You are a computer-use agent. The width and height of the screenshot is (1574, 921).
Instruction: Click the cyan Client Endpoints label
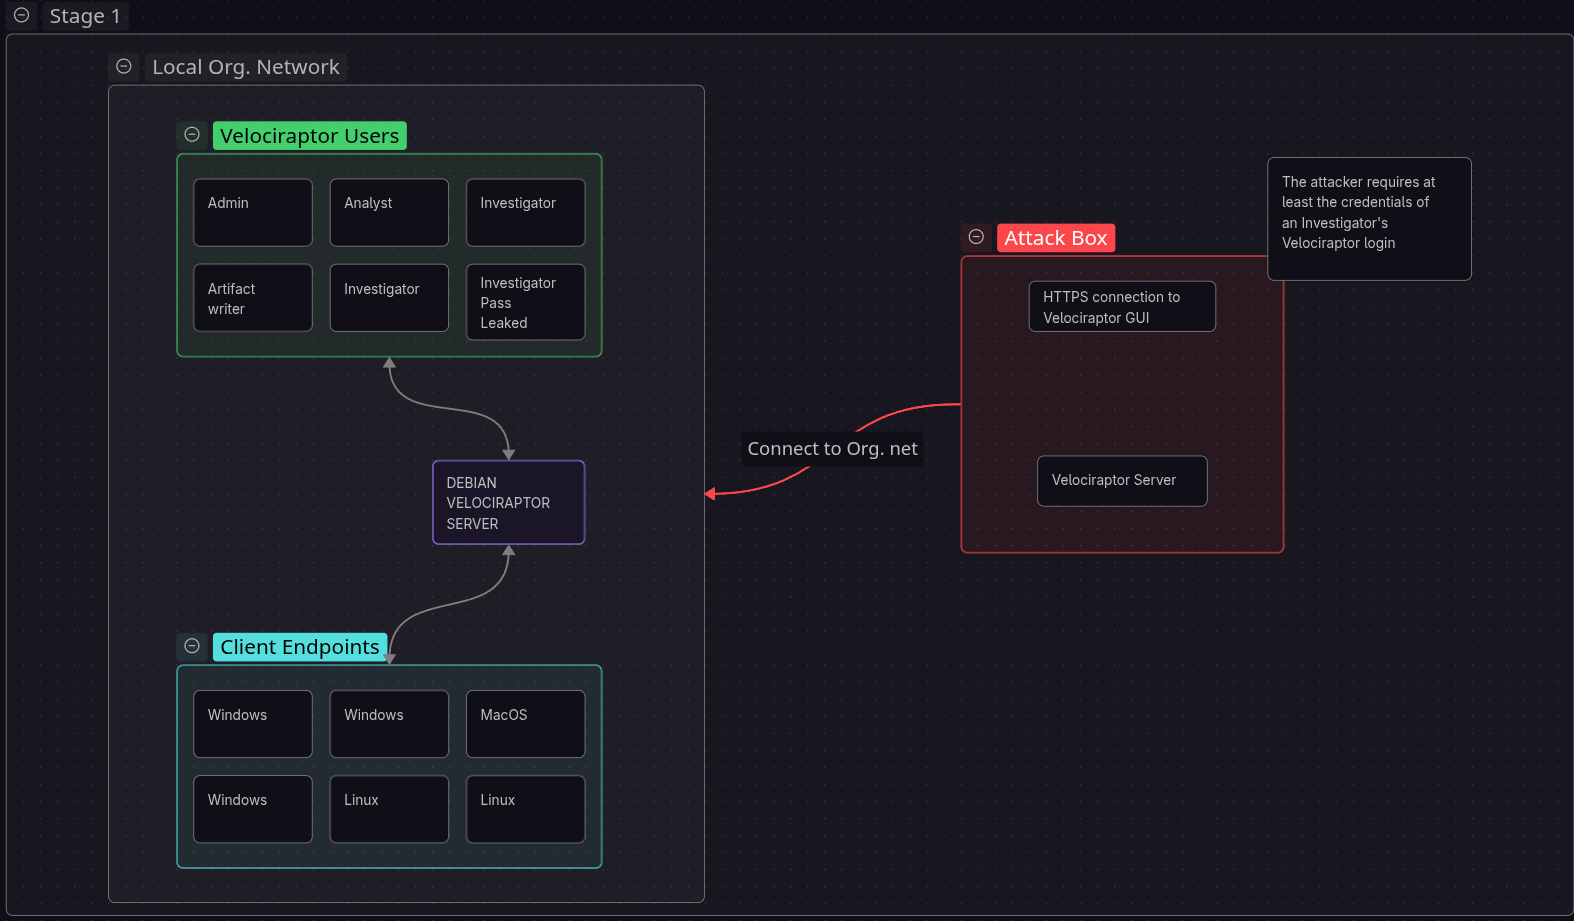[x=300, y=647]
